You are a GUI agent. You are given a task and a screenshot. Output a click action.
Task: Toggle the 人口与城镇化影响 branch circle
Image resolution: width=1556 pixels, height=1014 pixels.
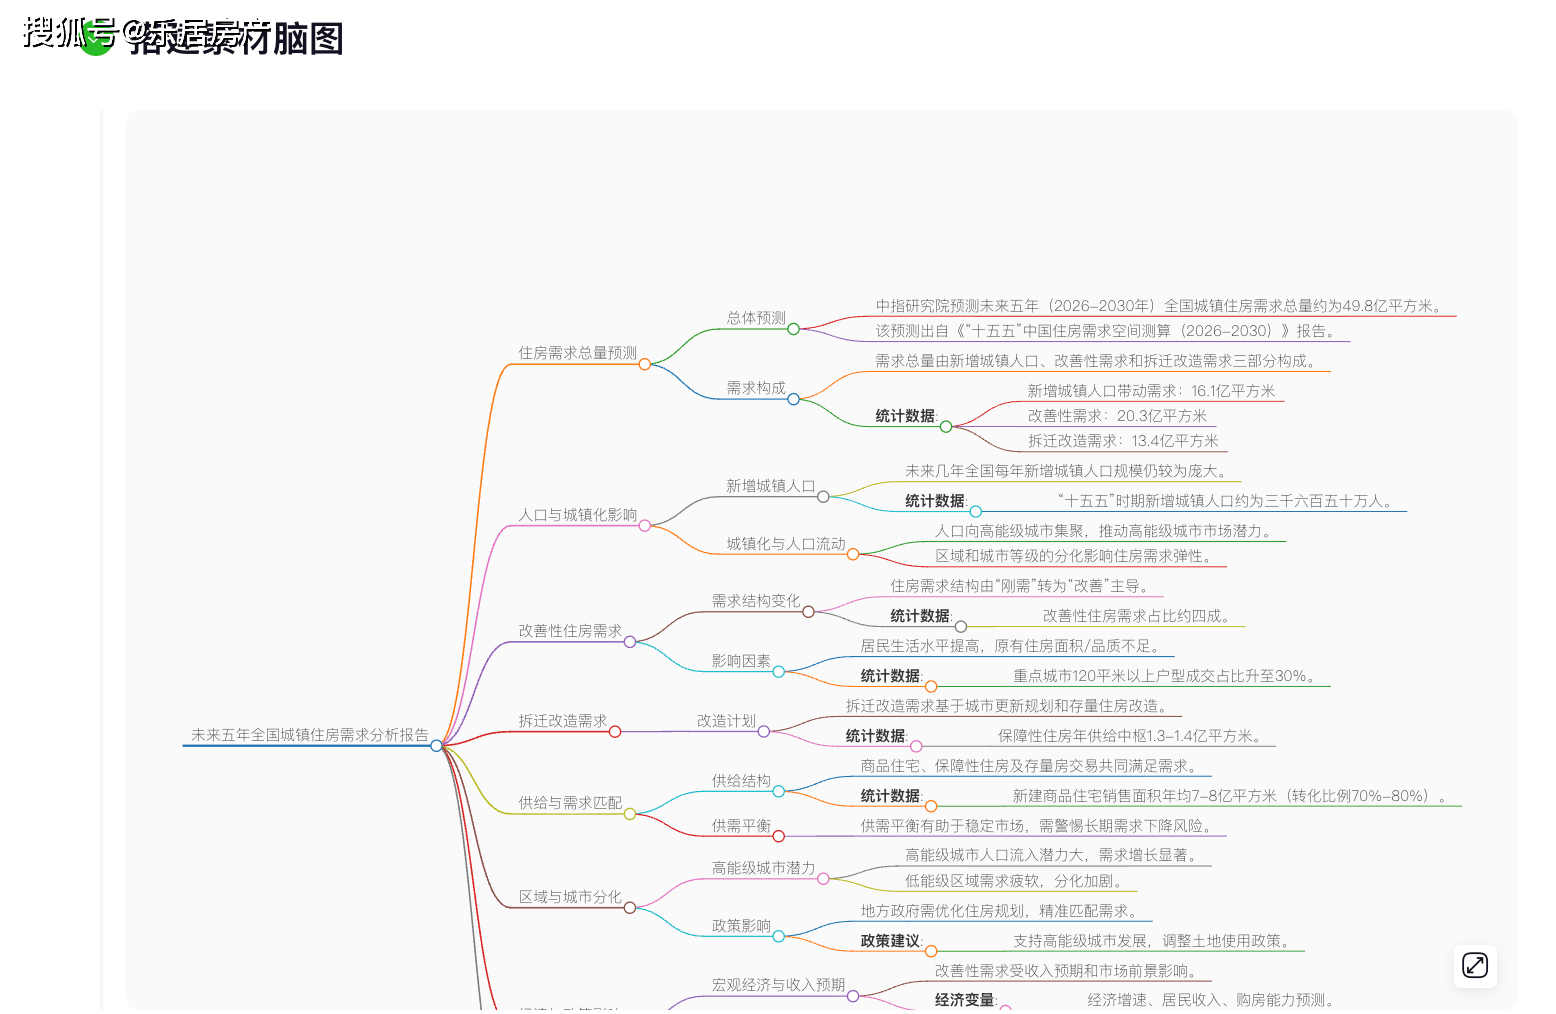point(645,526)
